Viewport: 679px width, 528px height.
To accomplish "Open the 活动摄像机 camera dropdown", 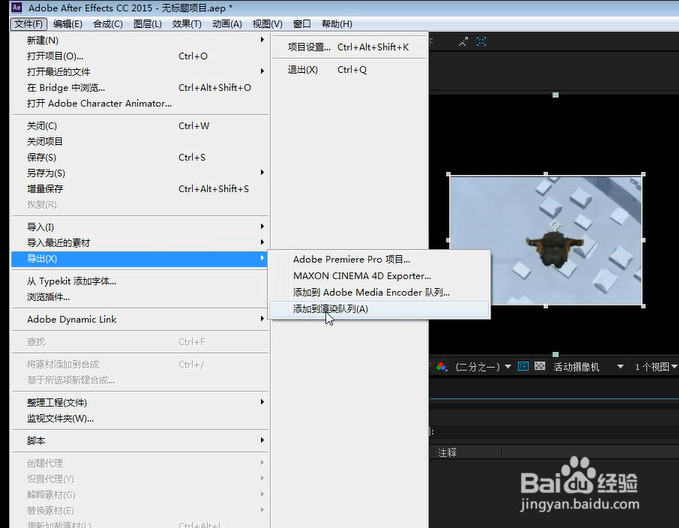I will click(588, 367).
